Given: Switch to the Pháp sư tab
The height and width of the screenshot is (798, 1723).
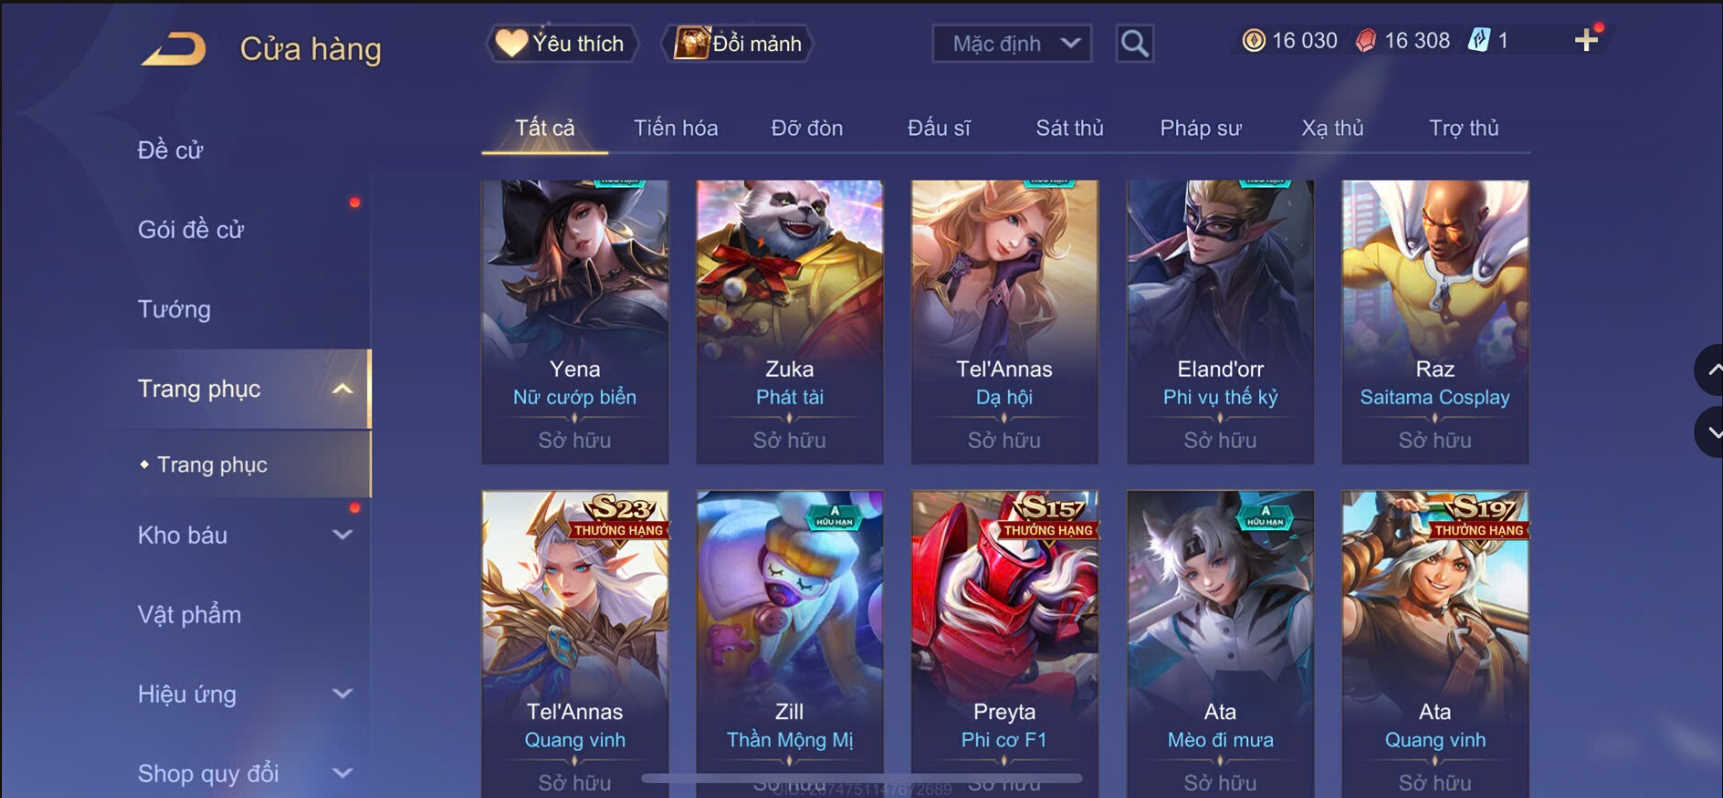Looking at the screenshot, I should (x=1200, y=128).
